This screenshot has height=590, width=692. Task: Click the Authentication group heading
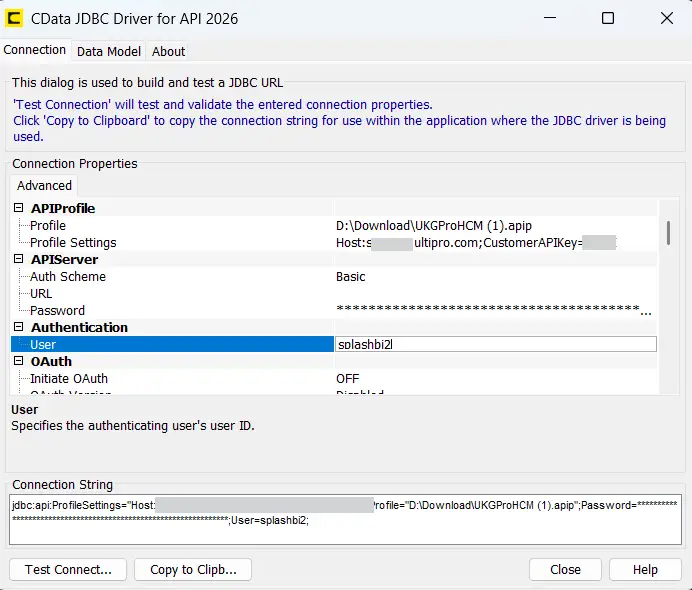click(79, 327)
